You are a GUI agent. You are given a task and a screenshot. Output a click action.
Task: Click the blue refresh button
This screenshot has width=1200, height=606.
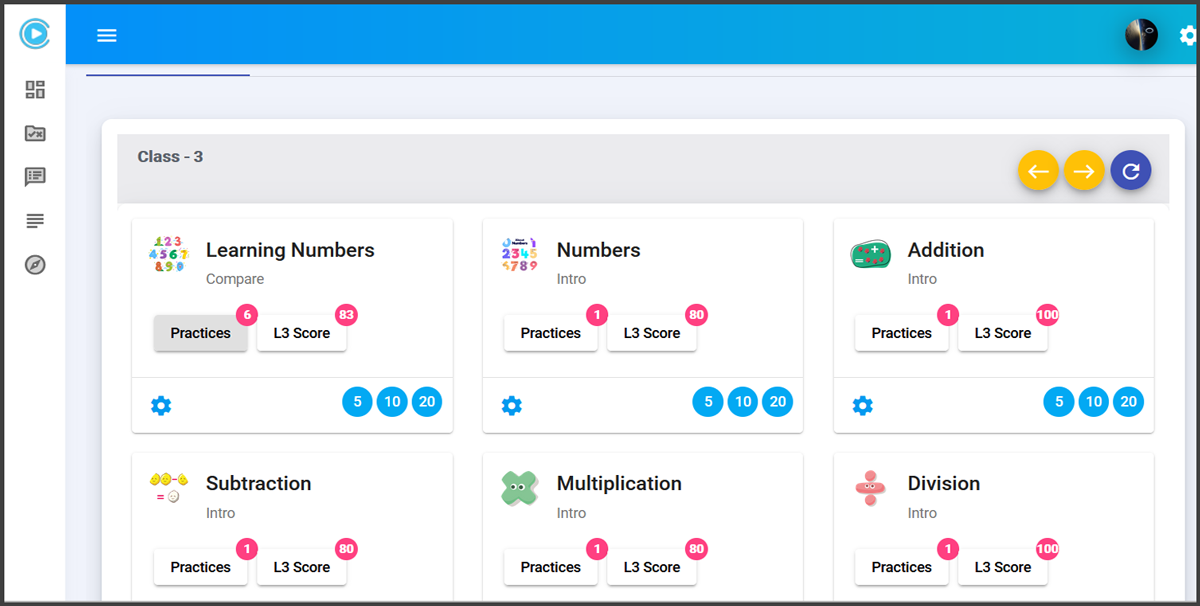[1130, 171]
